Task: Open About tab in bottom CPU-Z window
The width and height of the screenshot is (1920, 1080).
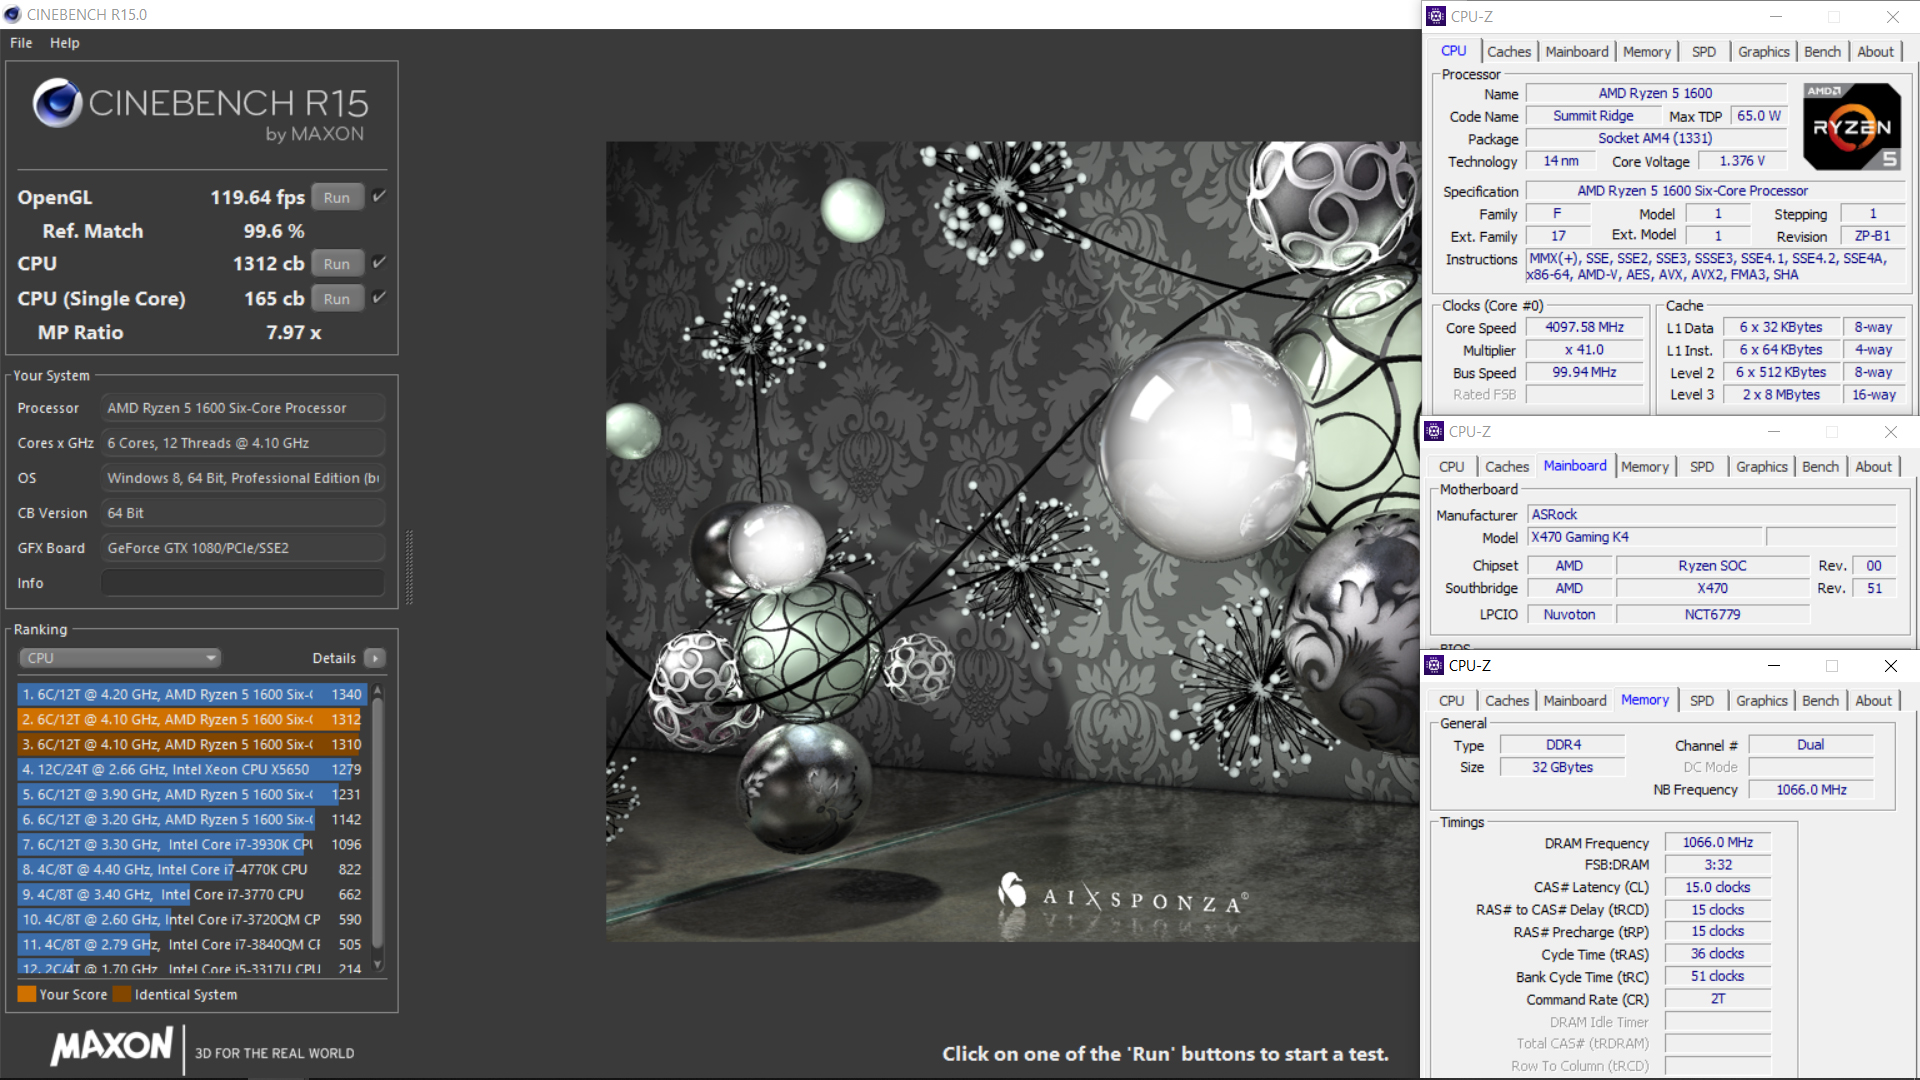Action: coord(1873,701)
